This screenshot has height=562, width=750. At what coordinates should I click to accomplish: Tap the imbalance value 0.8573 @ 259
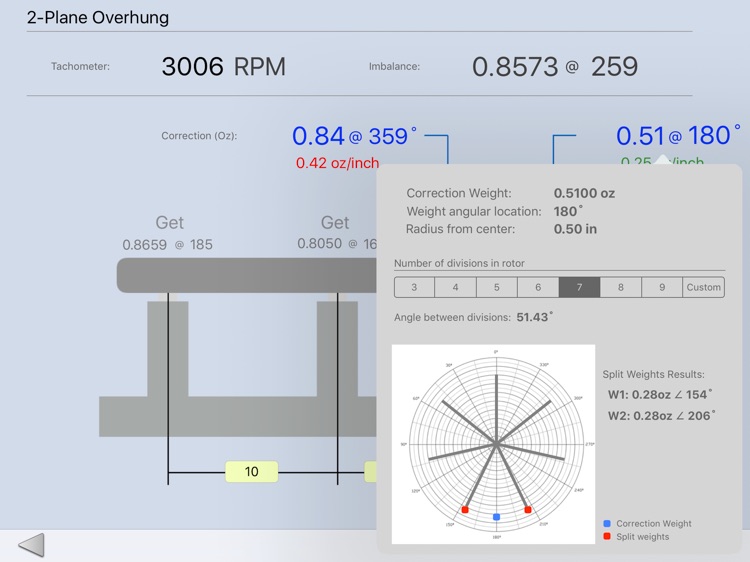pos(555,66)
